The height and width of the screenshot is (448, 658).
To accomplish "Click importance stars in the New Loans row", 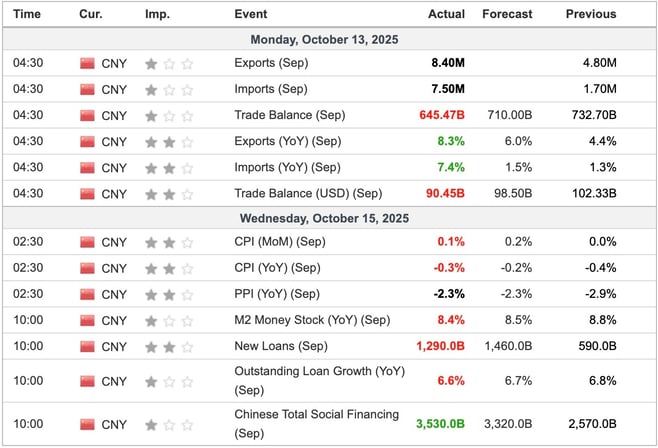I will pyautogui.click(x=169, y=346).
